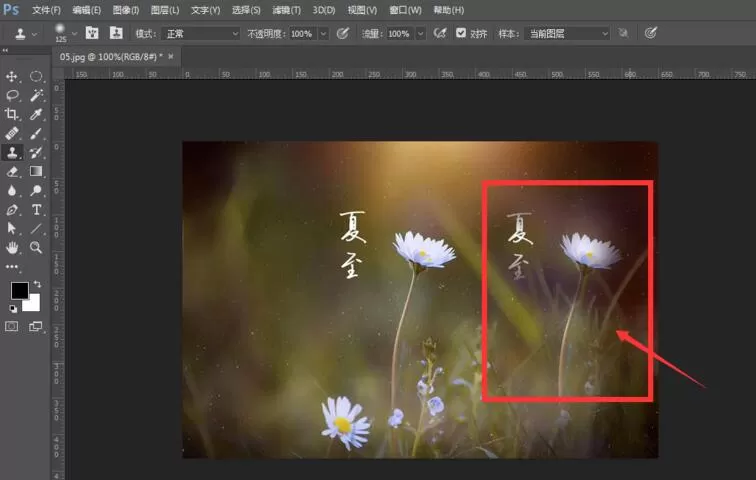Viewport: 756px width, 480px height.
Task: Change screen mode icon in toolbox
Action: click(x=36, y=327)
